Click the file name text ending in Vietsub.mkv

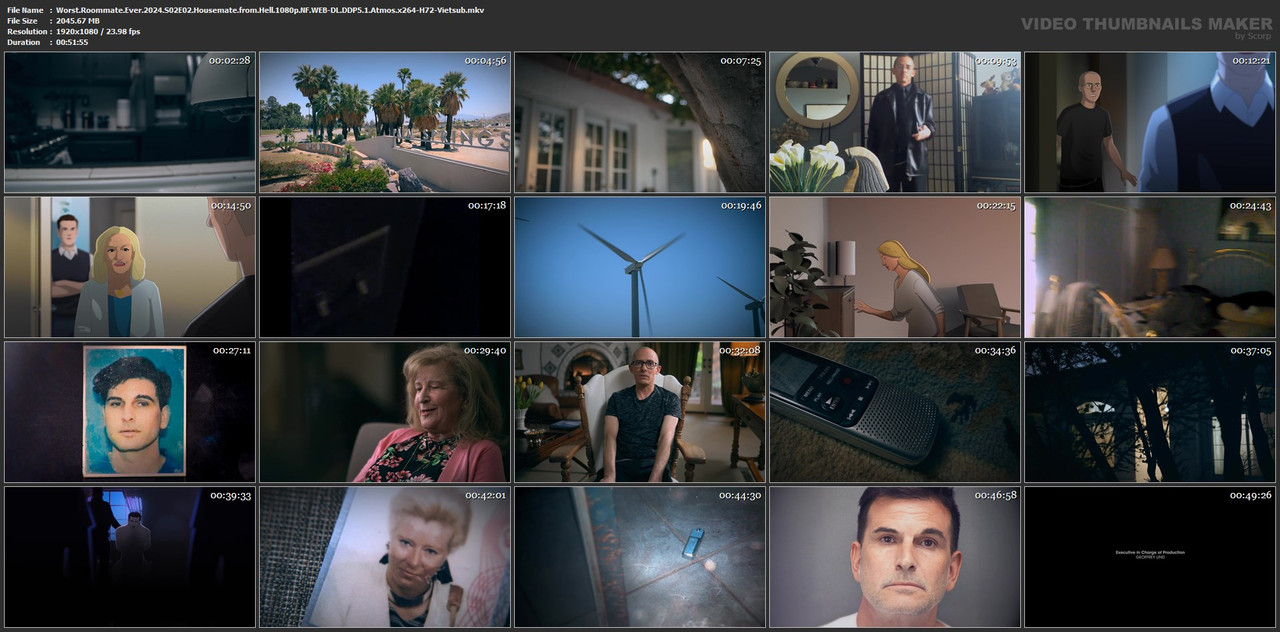pyautogui.click(x=270, y=9)
